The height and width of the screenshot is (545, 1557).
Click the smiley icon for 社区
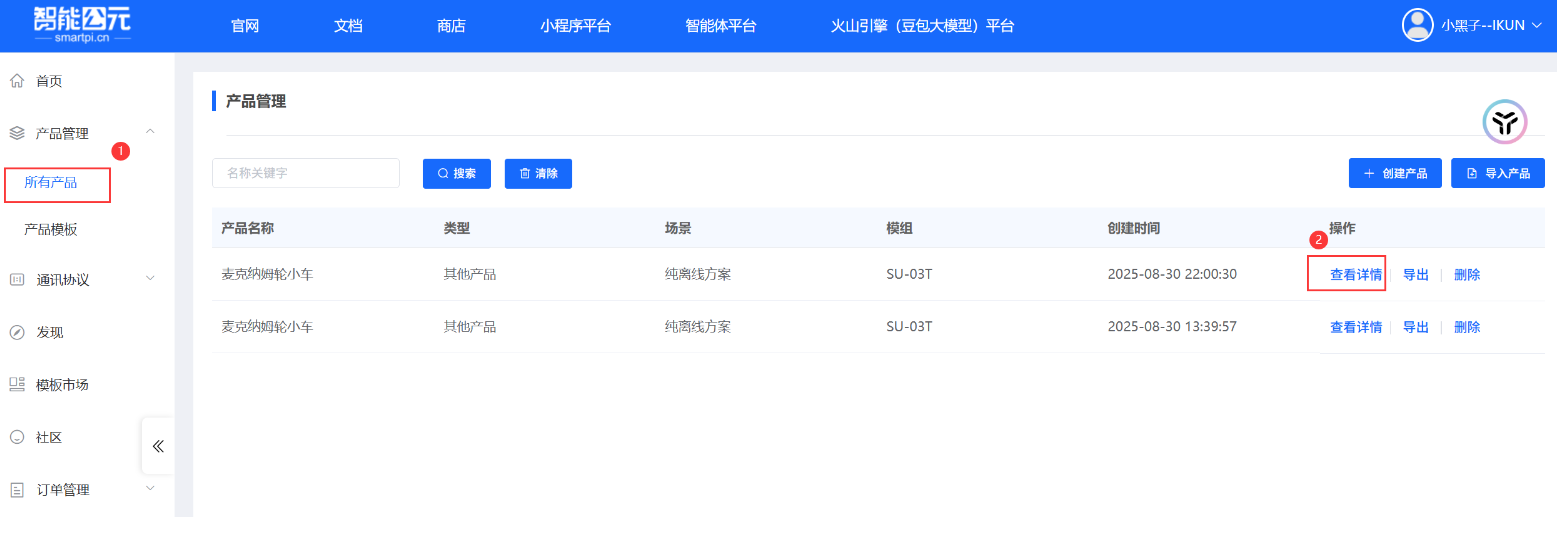pyautogui.click(x=17, y=437)
